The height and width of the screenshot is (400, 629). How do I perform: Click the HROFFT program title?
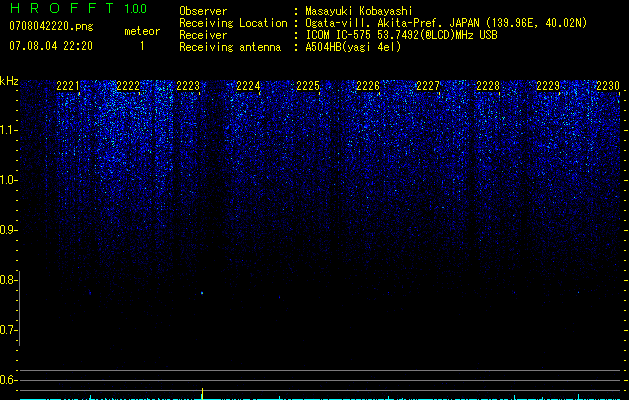tap(63, 8)
